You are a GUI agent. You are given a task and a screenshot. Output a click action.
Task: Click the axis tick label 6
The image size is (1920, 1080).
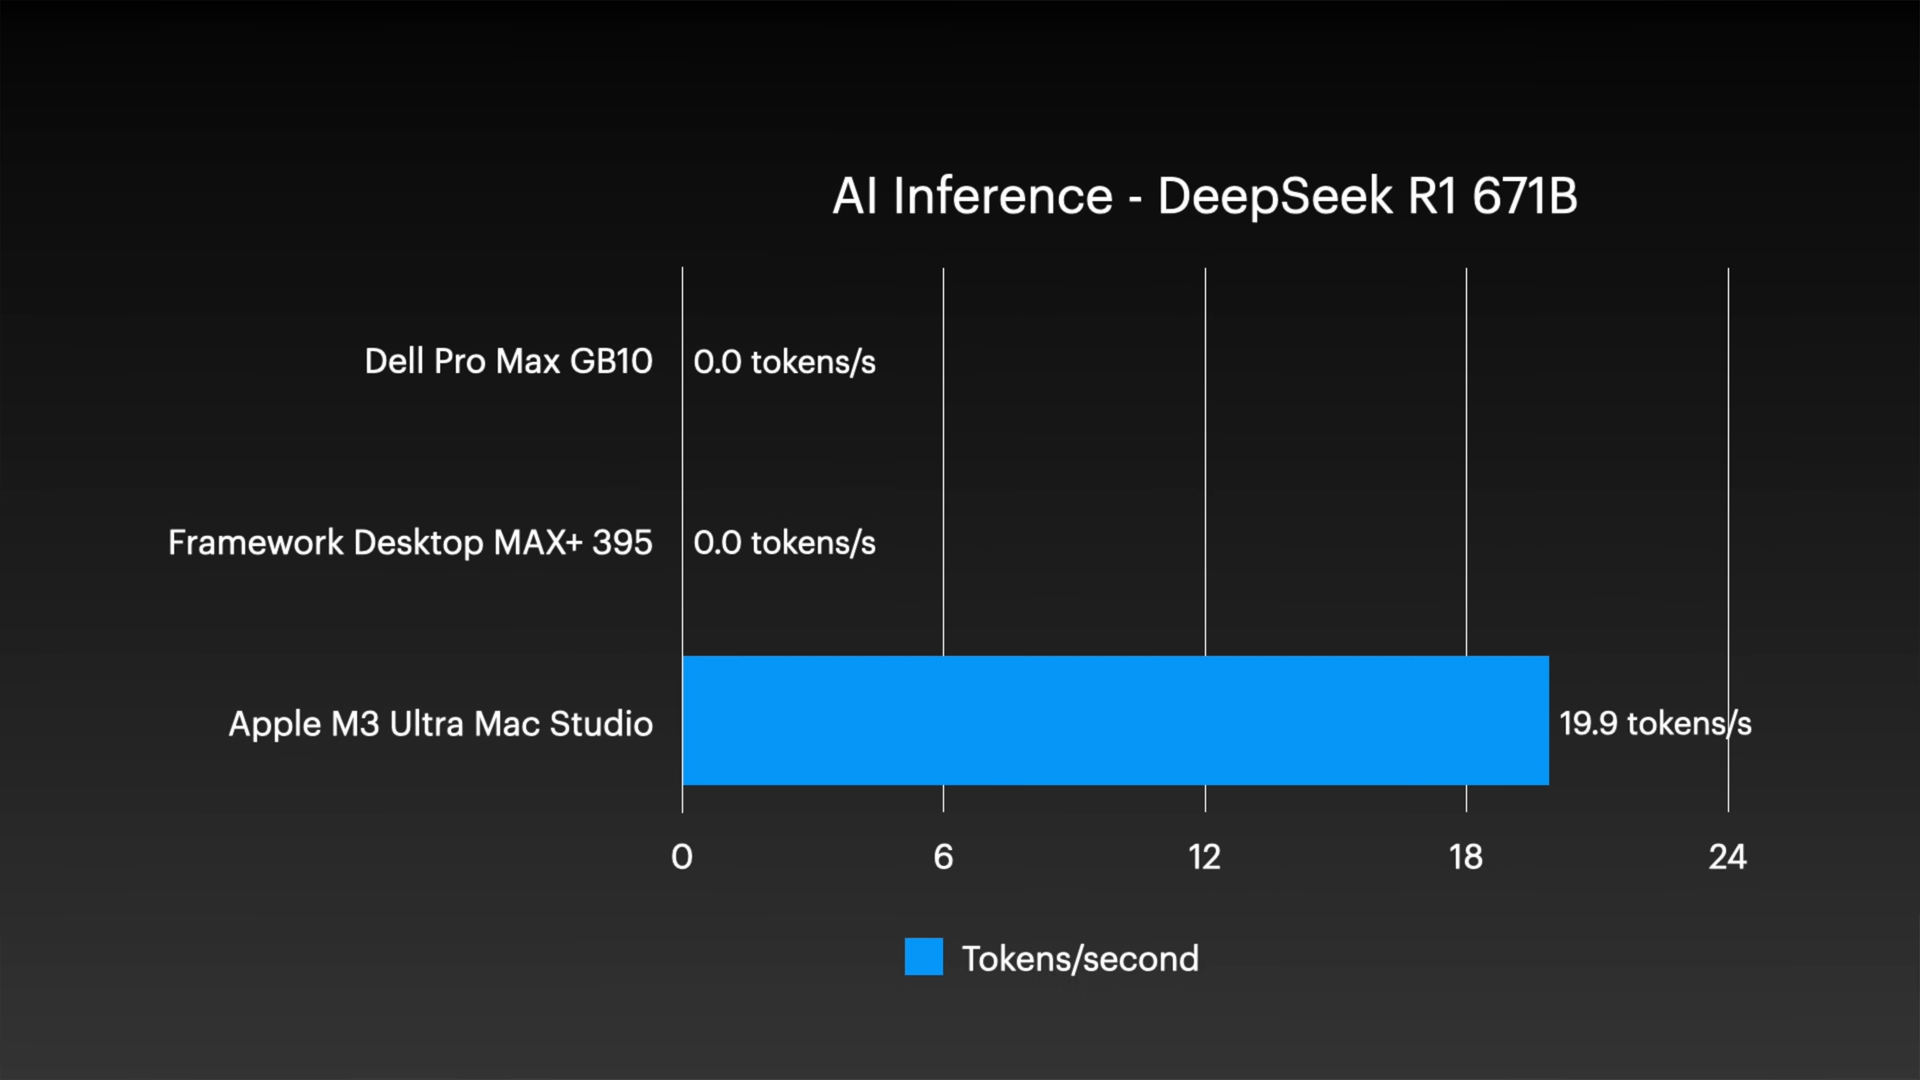(943, 857)
